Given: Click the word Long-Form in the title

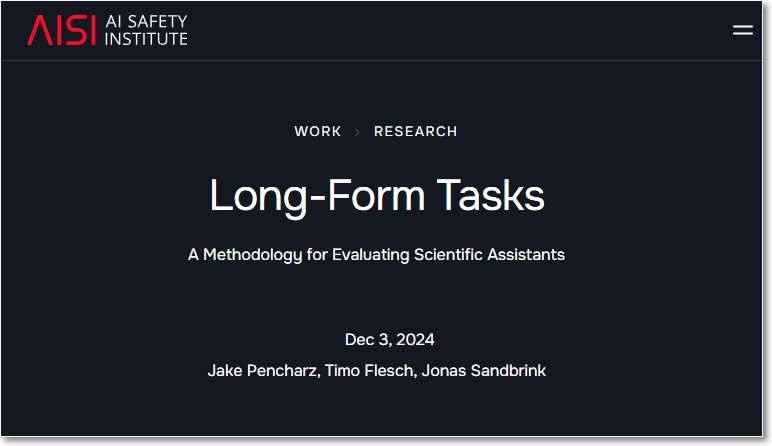Looking at the screenshot, I should [x=317, y=196].
